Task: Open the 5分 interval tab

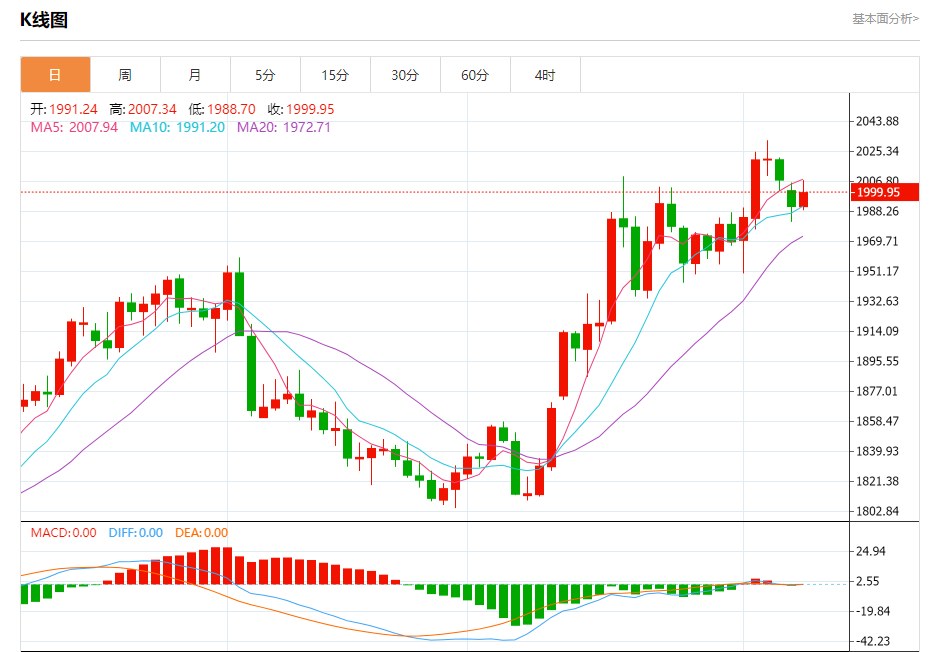Action: (265, 75)
